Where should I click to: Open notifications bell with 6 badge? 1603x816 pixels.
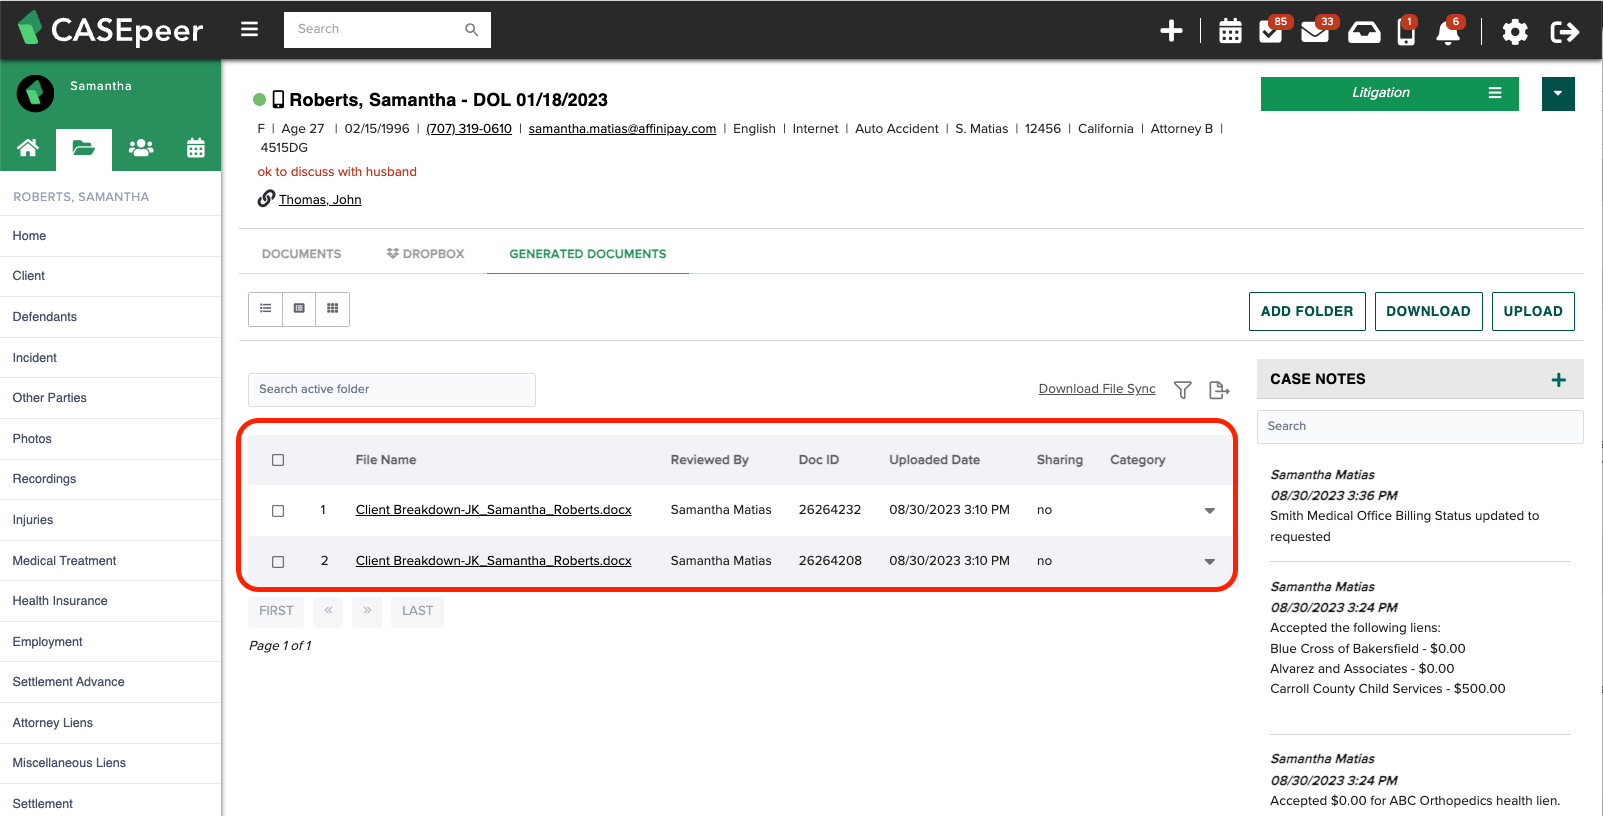point(1447,32)
